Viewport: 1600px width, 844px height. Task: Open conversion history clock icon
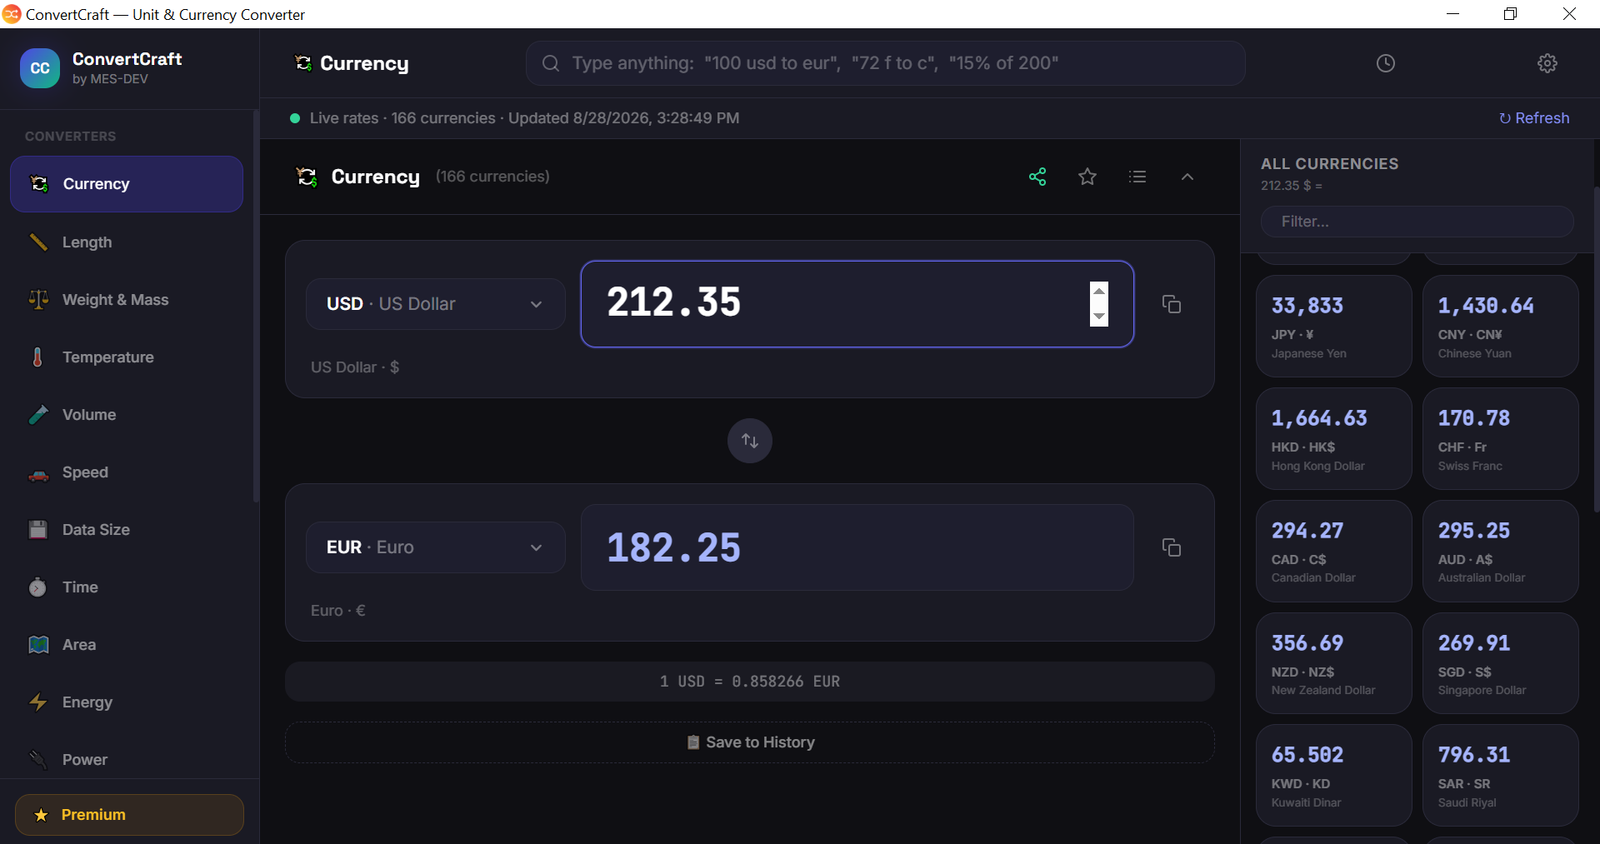pyautogui.click(x=1385, y=63)
